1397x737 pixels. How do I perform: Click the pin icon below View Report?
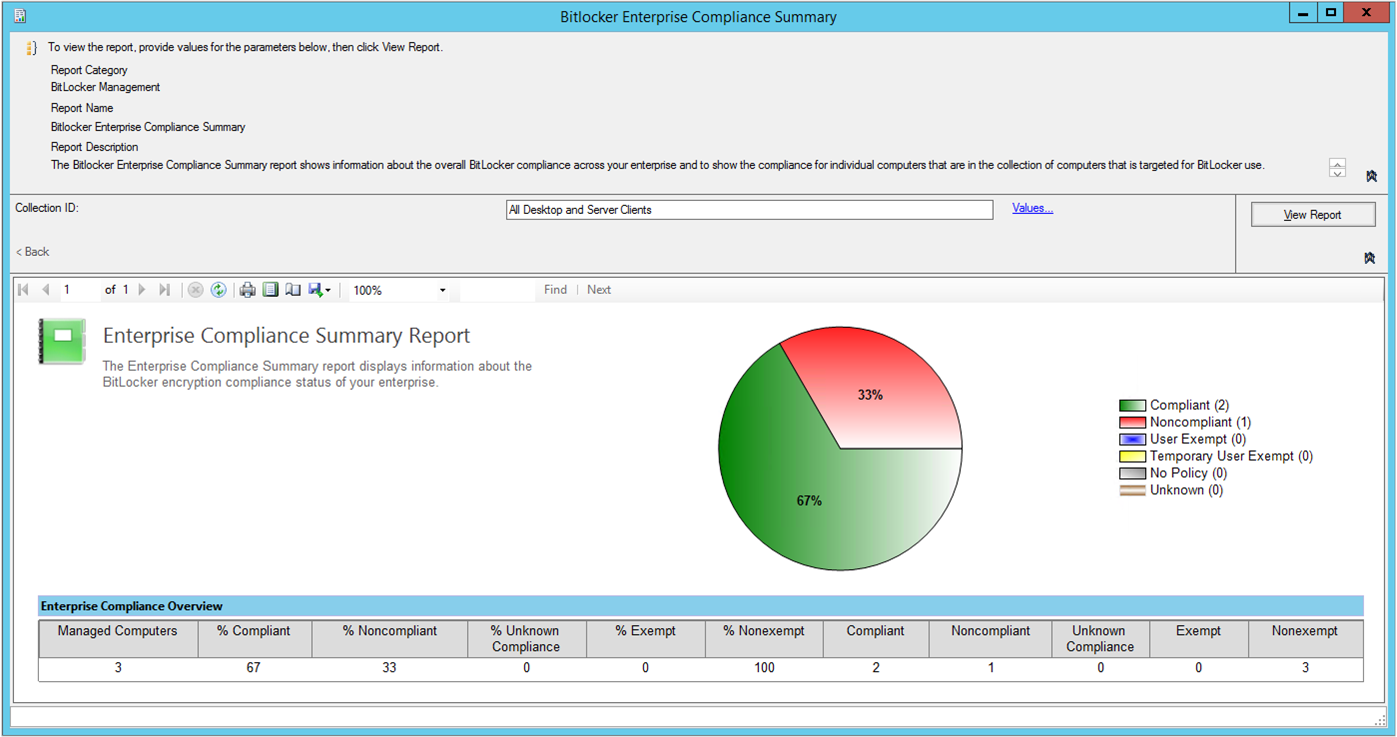[x=1370, y=258]
